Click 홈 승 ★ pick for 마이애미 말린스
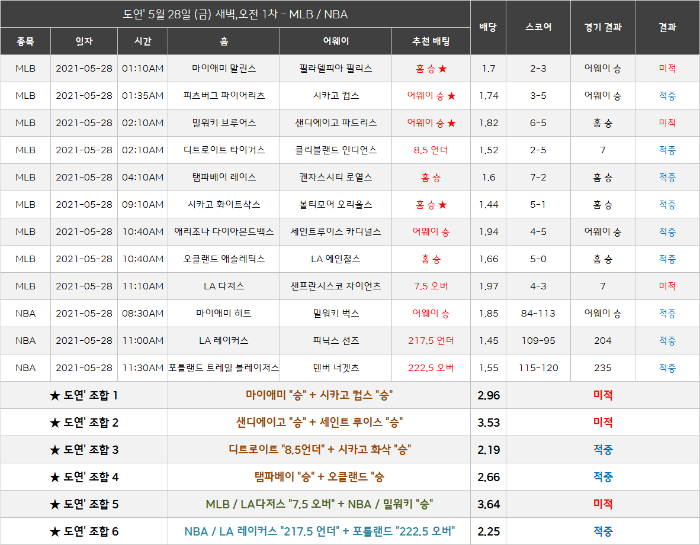The height and width of the screenshot is (545, 700). 431,69
